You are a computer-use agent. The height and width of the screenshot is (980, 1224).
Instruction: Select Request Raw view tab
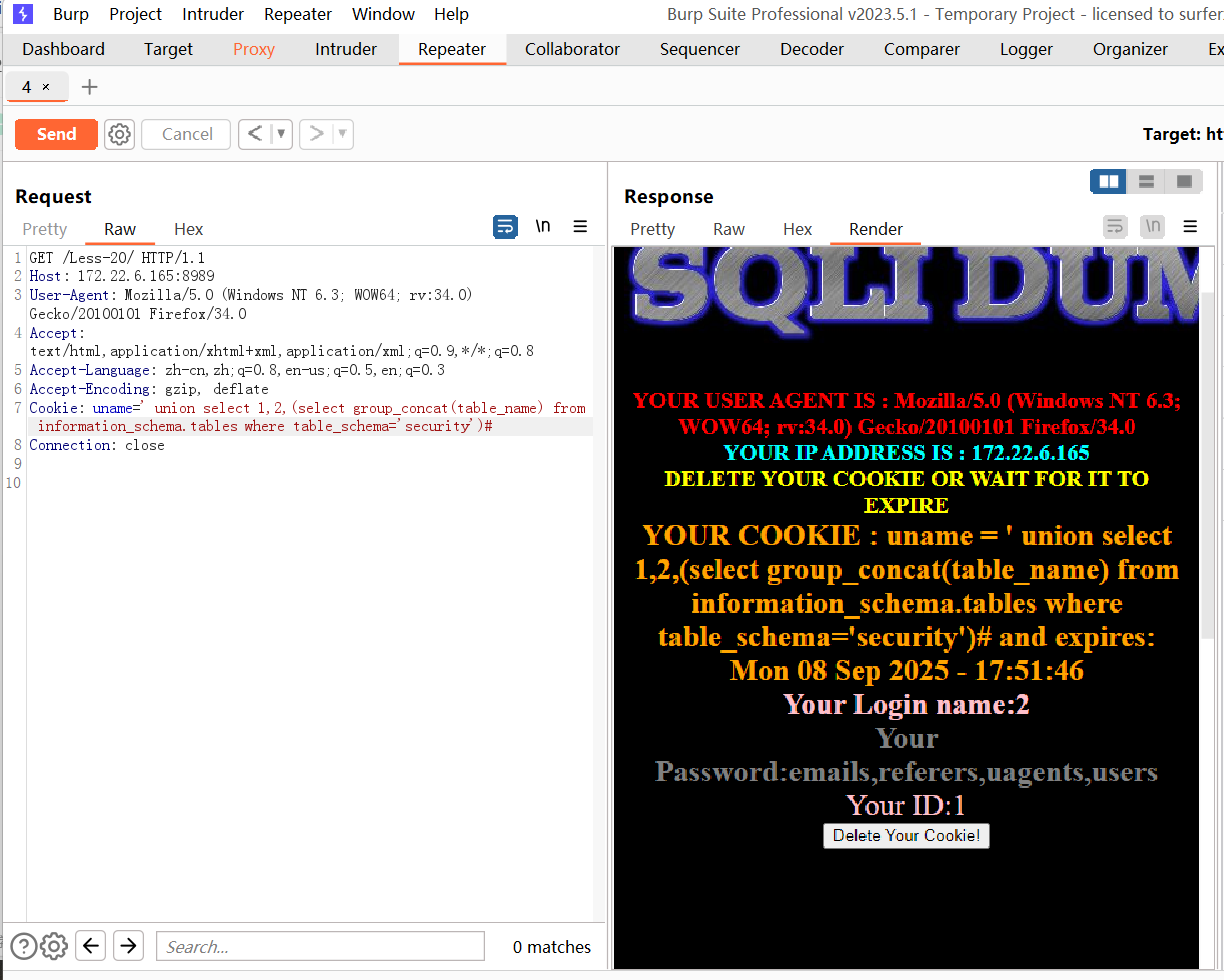120,229
